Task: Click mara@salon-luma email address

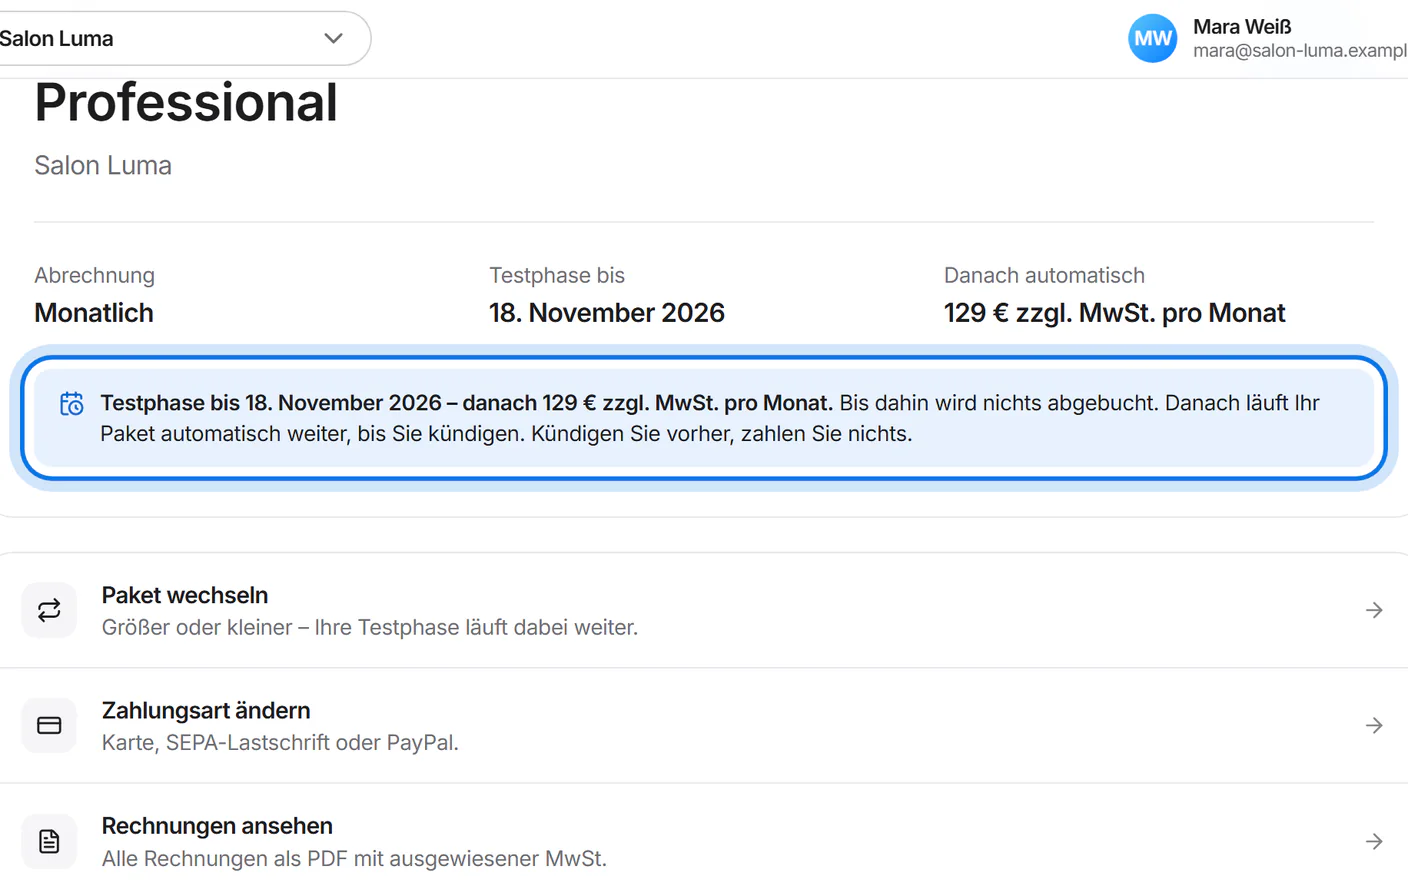Action: coord(1300,50)
